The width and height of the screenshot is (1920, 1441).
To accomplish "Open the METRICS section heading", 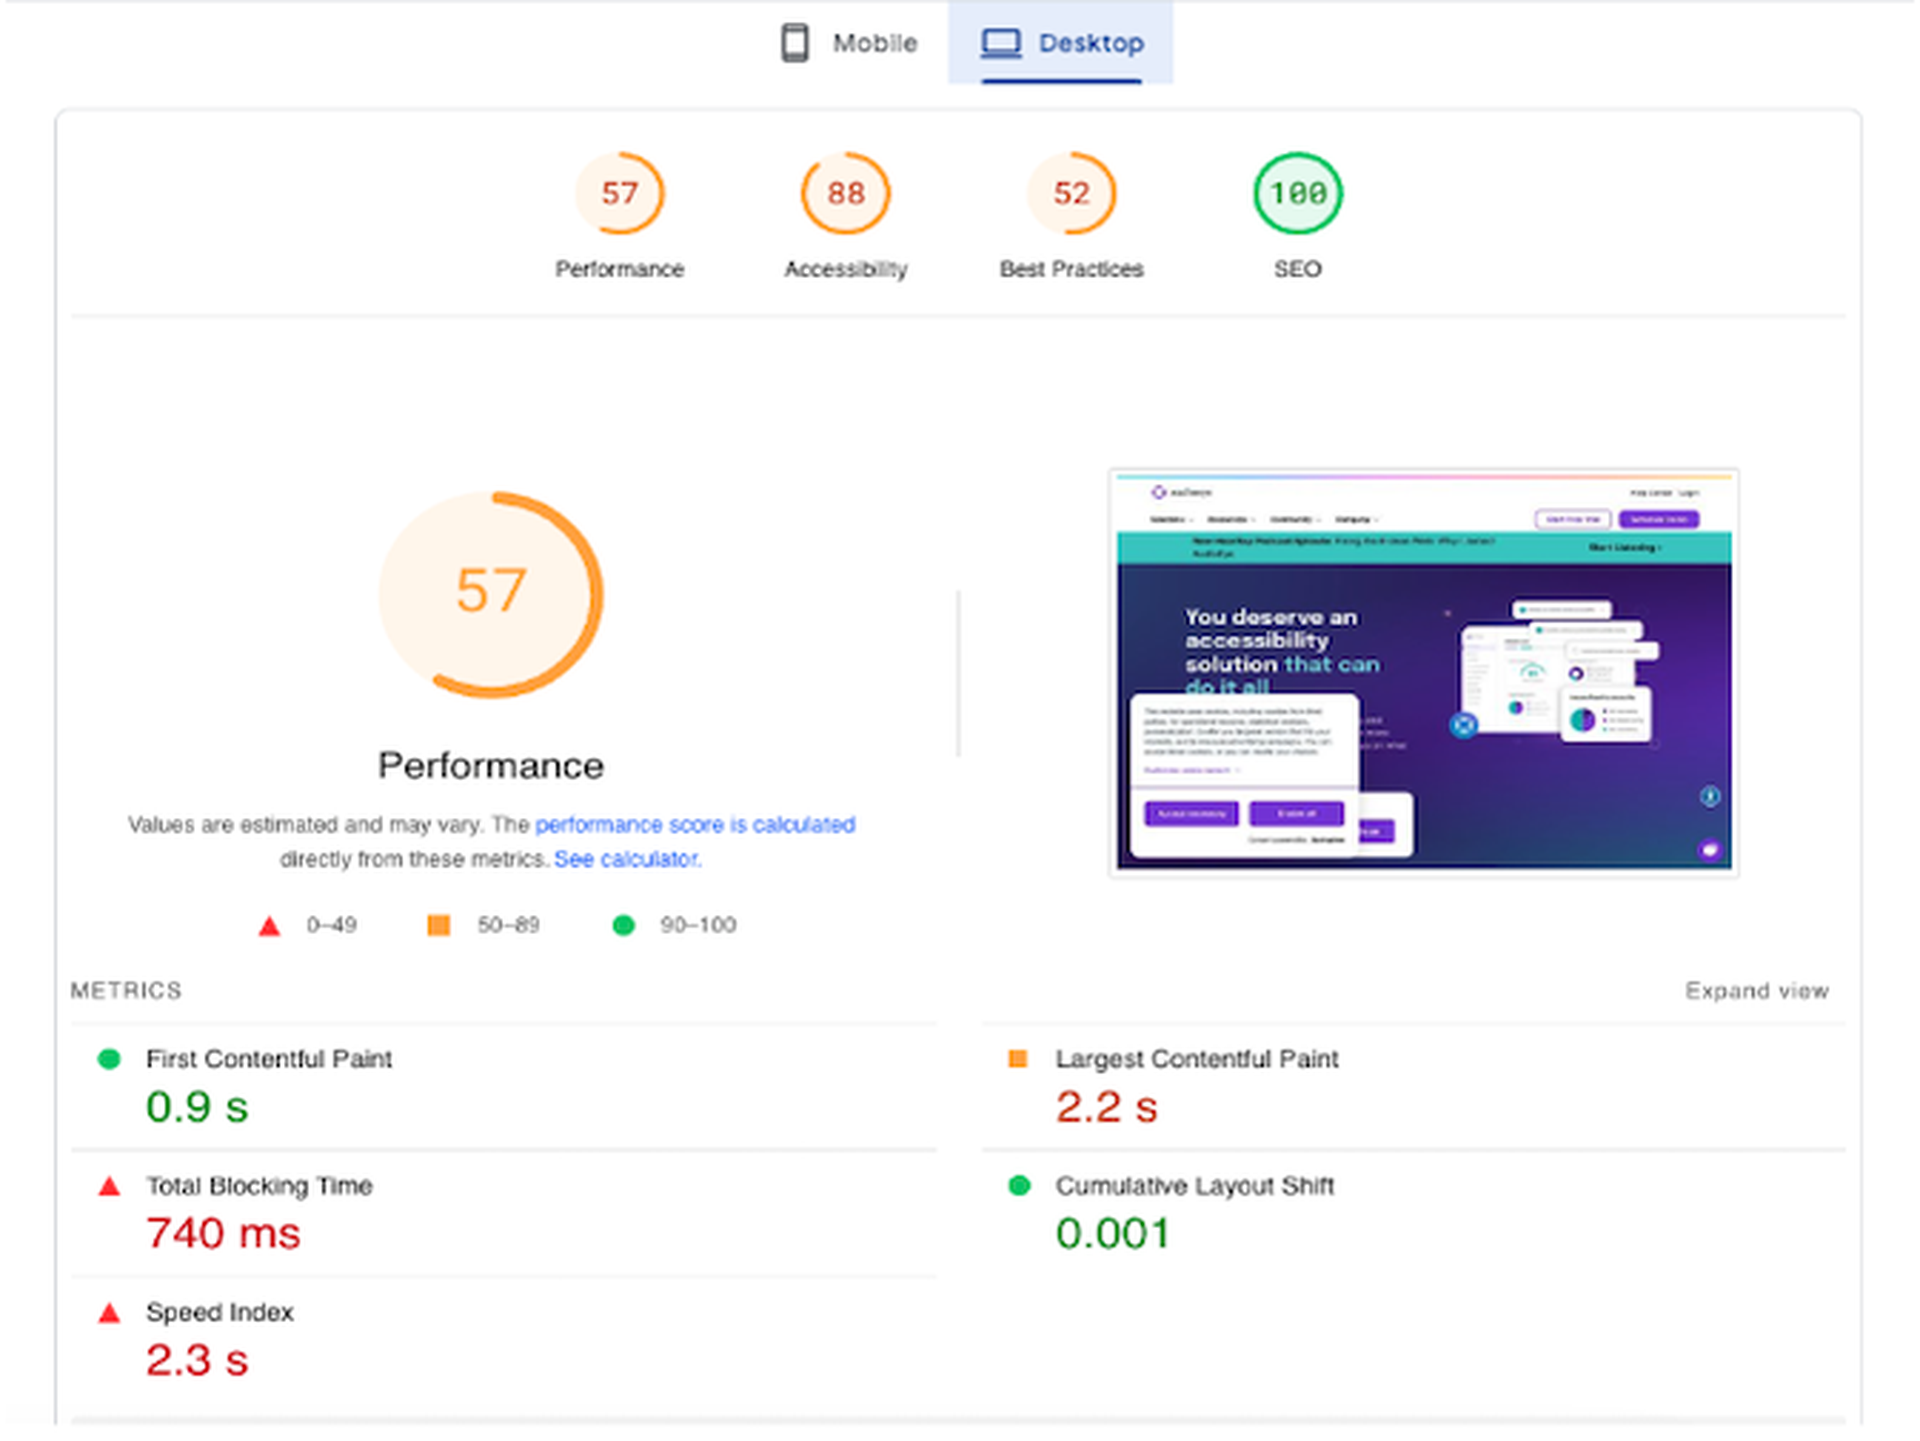I will [126, 990].
